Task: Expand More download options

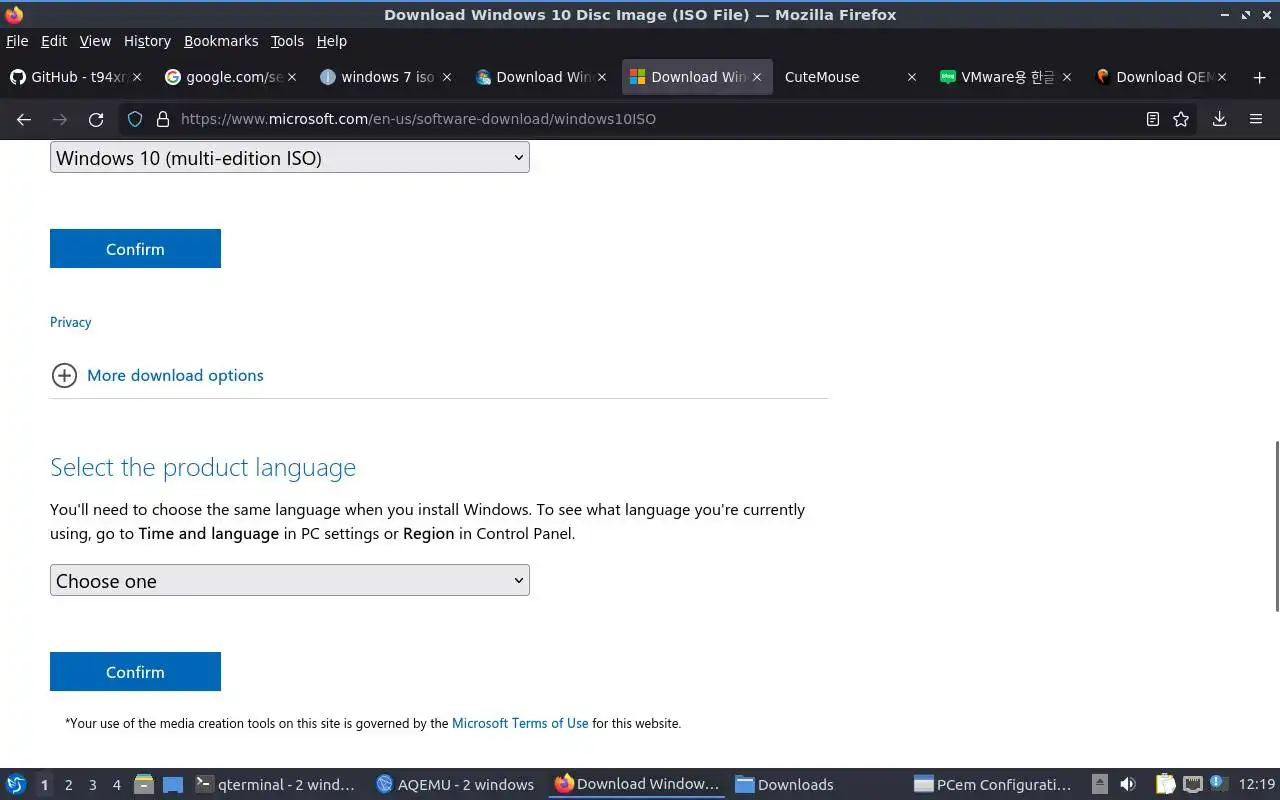Action: pos(175,375)
